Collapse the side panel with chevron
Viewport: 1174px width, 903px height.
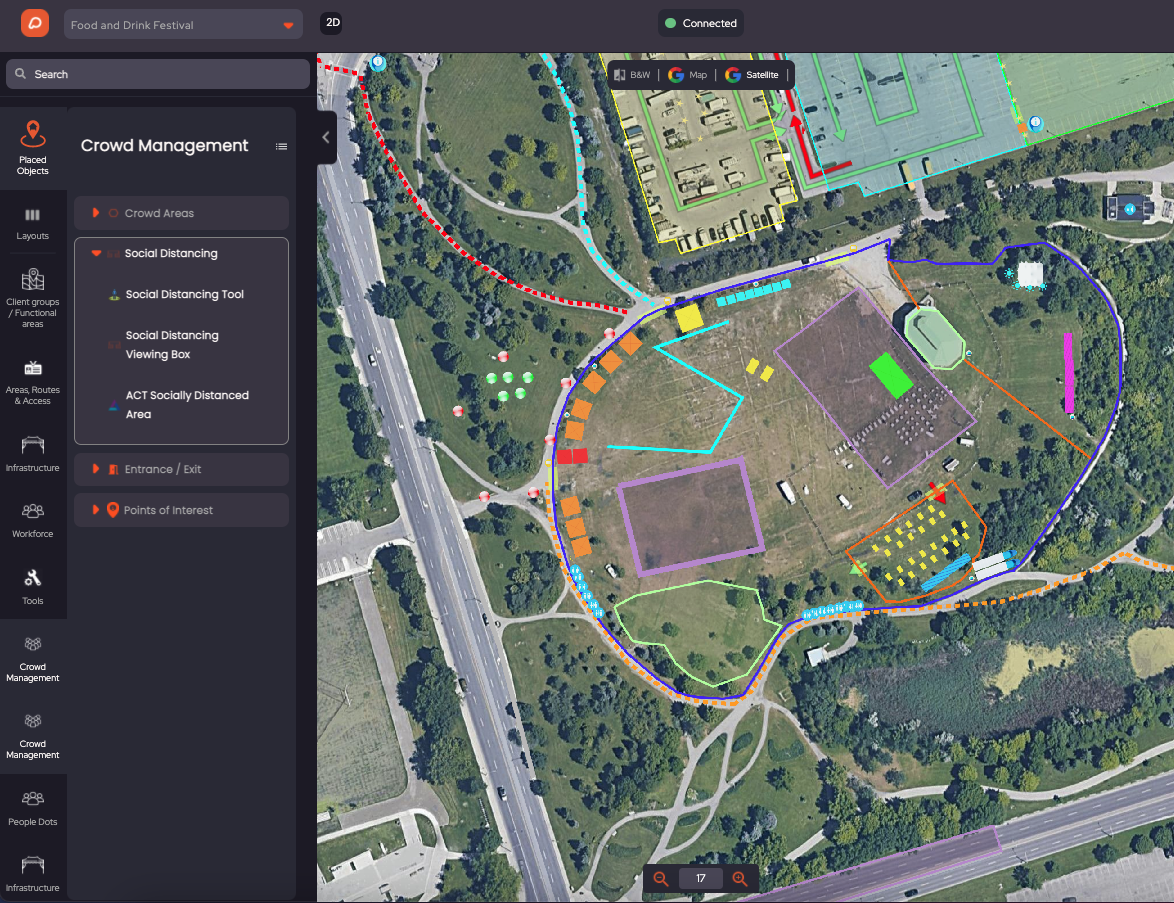point(326,137)
